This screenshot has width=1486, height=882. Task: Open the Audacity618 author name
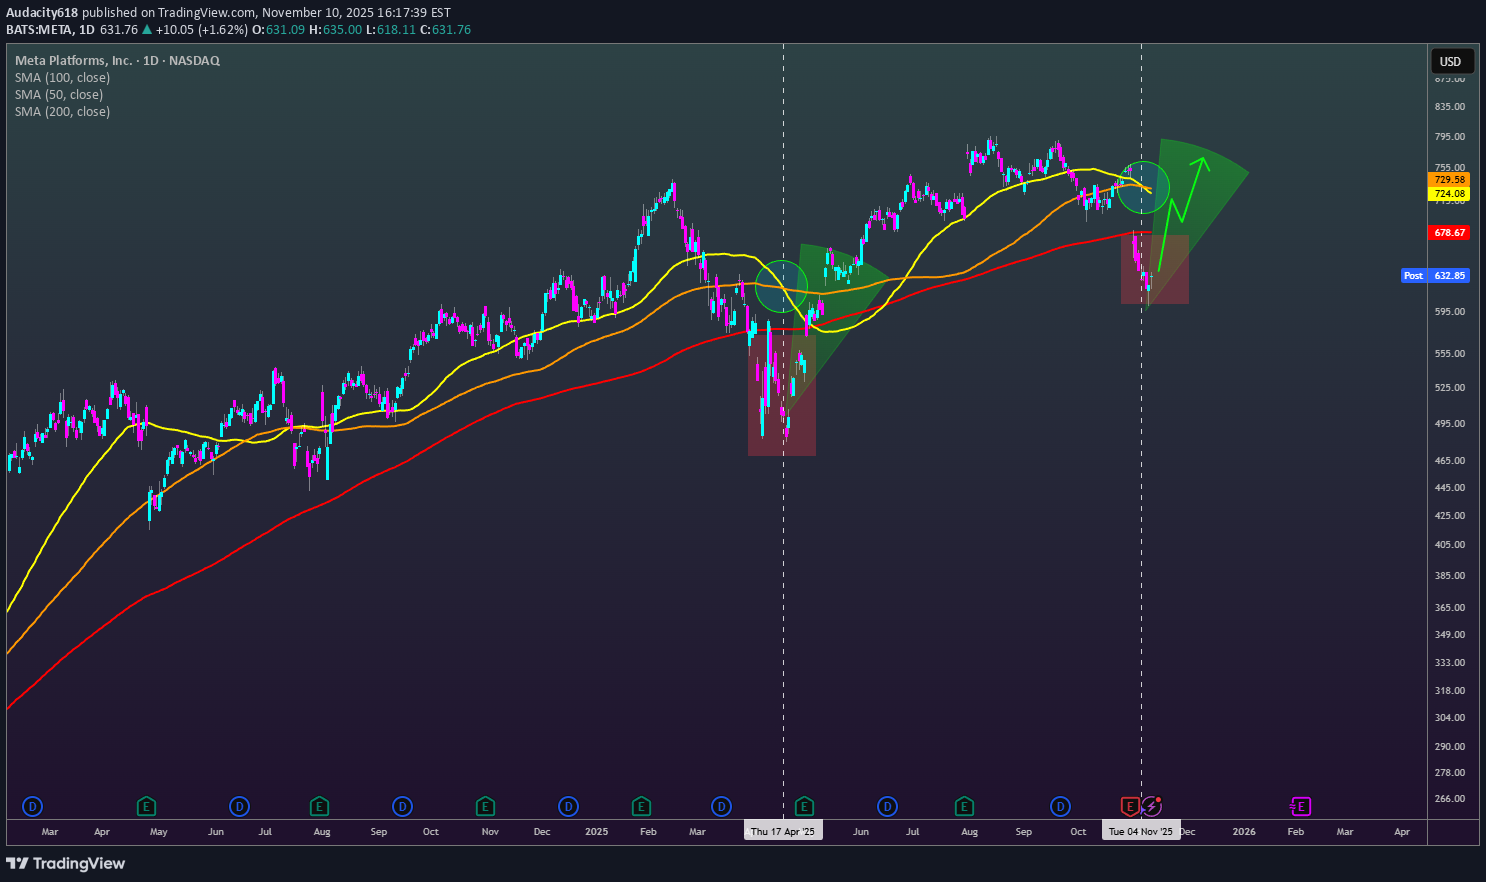(42, 13)
